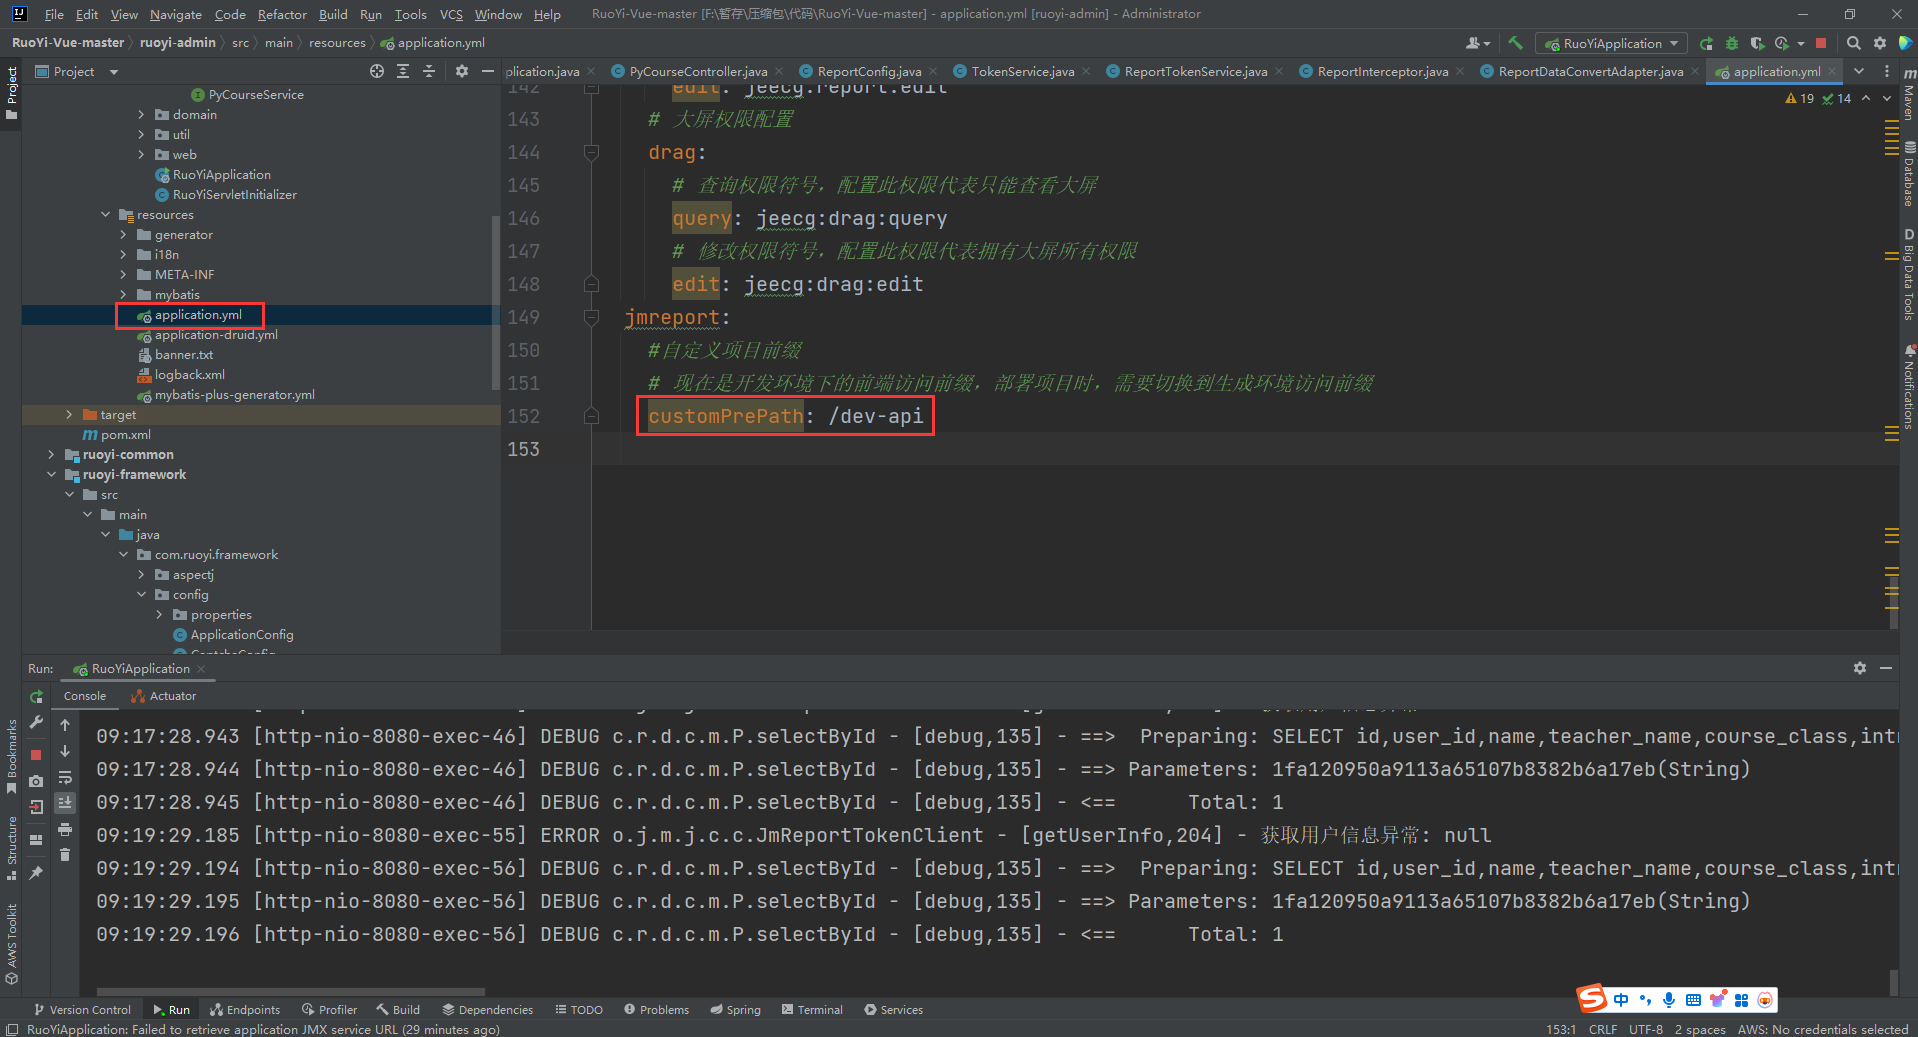This screenshot has height=1037, width=1918.
Task: Pin the Run tab with pin icon
Action: (36, 873)
